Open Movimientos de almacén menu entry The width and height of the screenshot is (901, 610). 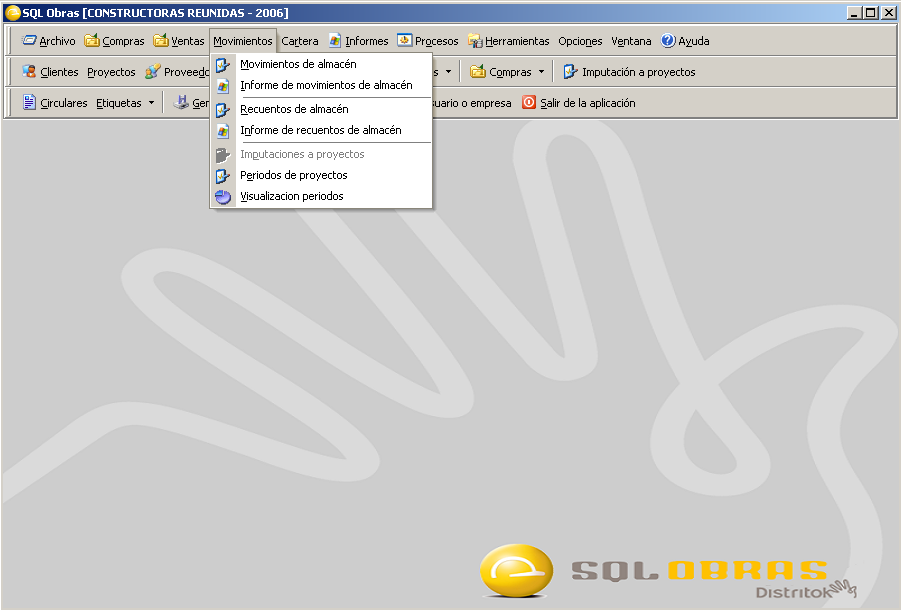click(298, 64)
